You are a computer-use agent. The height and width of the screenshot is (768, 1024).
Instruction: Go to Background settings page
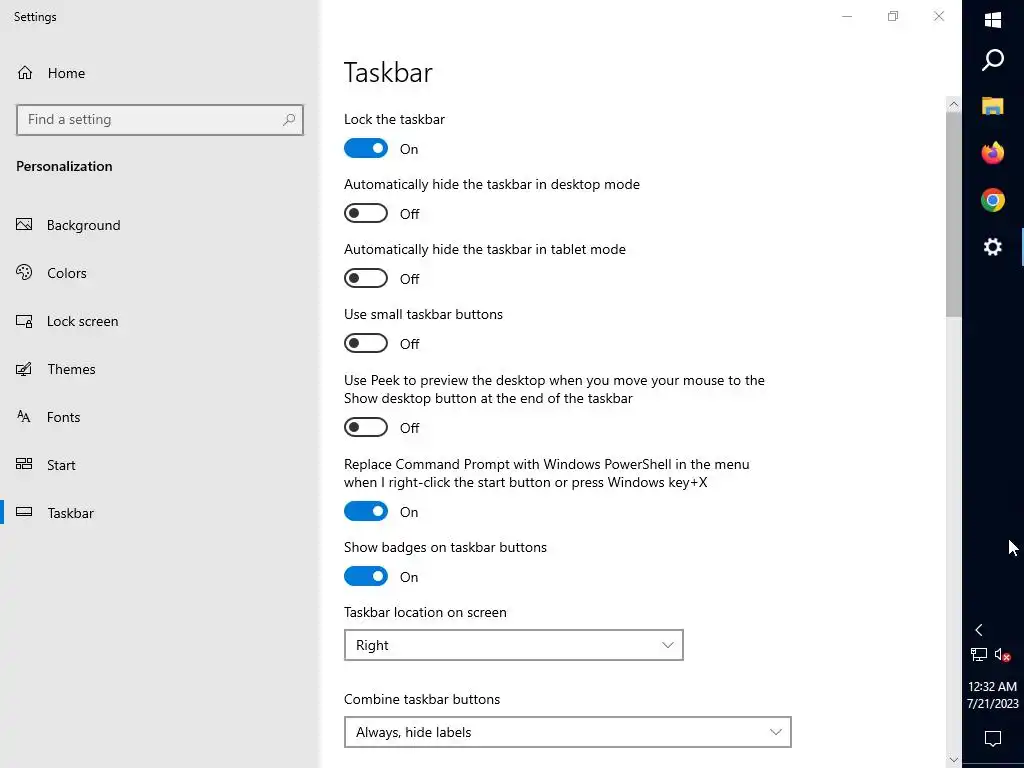click(83, 225)
